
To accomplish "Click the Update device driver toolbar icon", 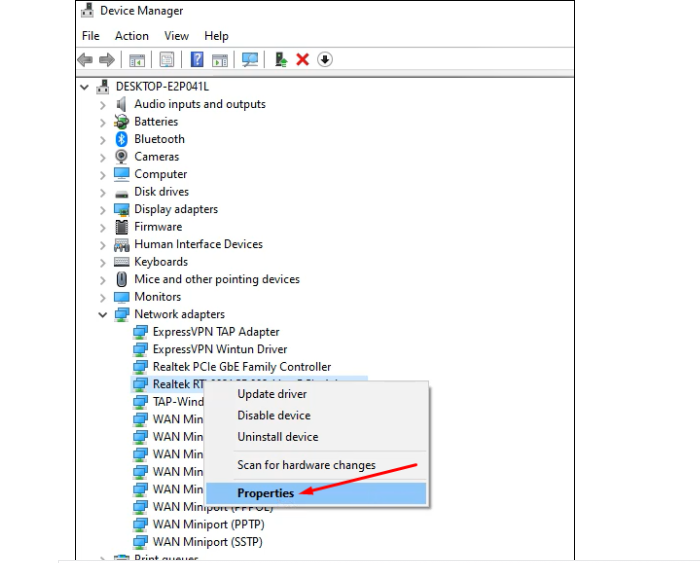I will (281, 59).
